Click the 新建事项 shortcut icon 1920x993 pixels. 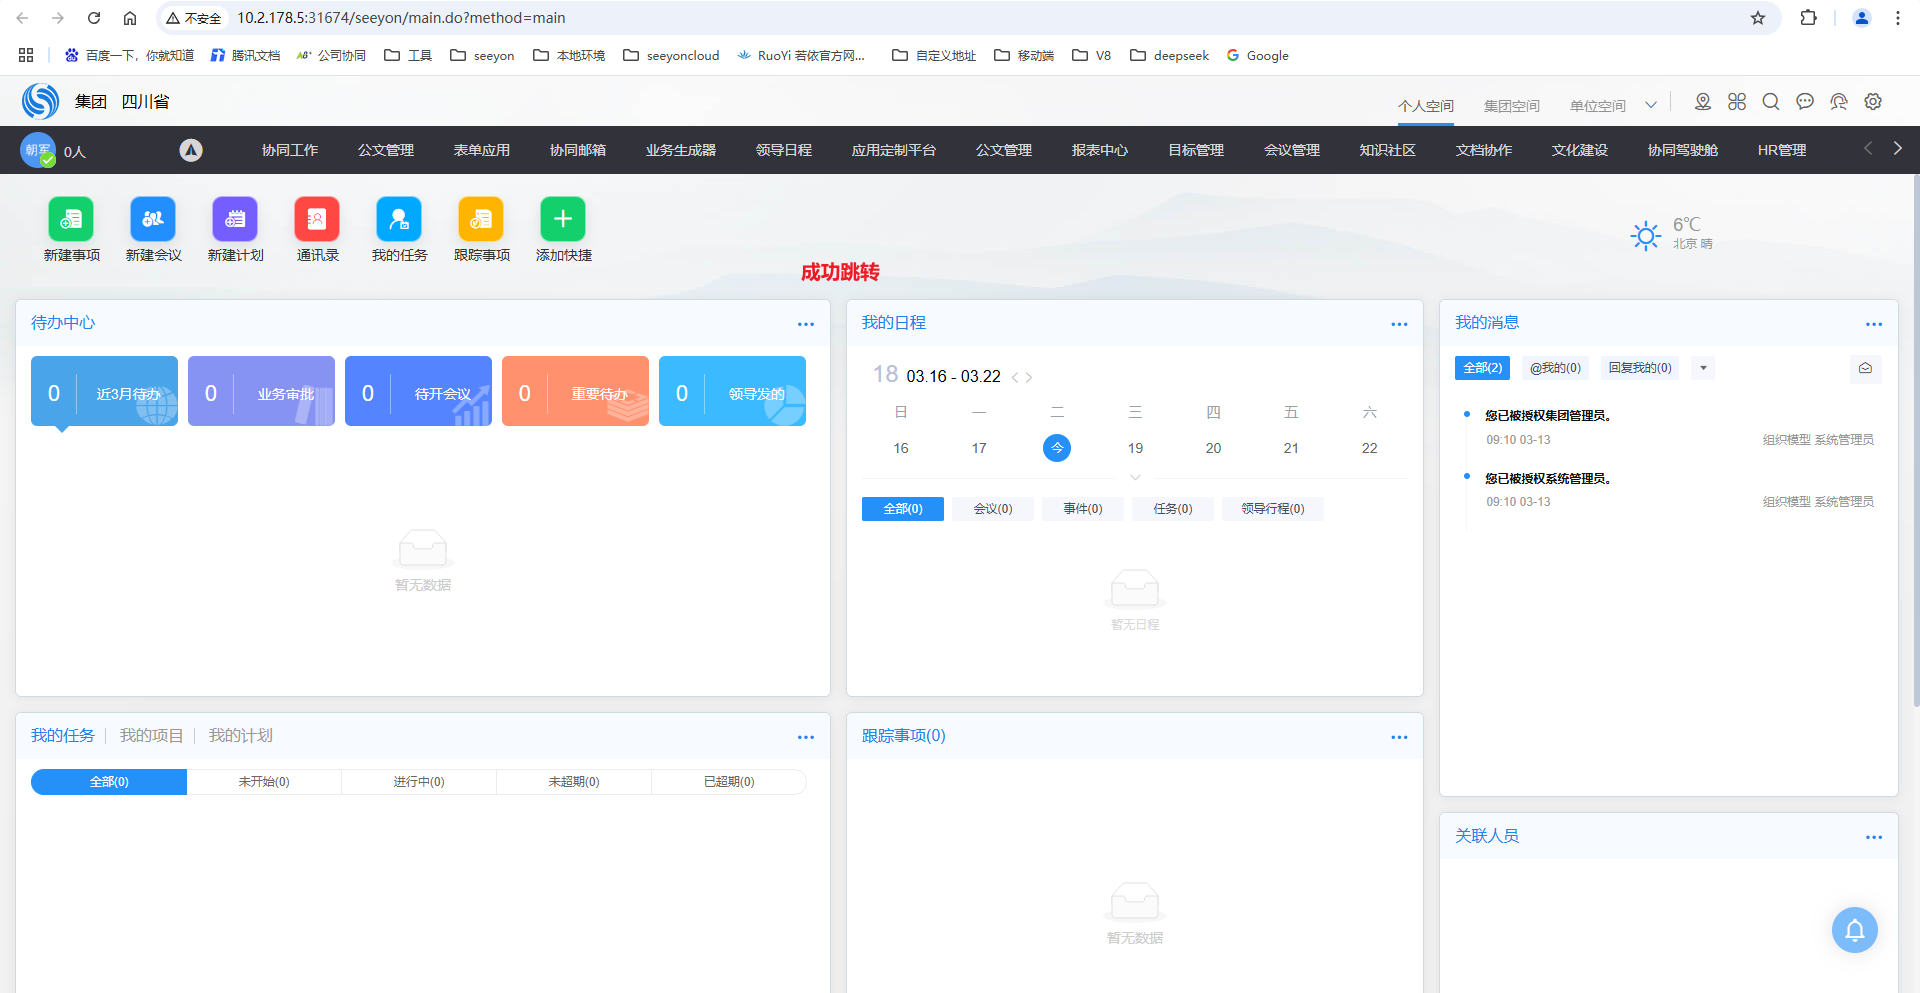coord(71,219)
